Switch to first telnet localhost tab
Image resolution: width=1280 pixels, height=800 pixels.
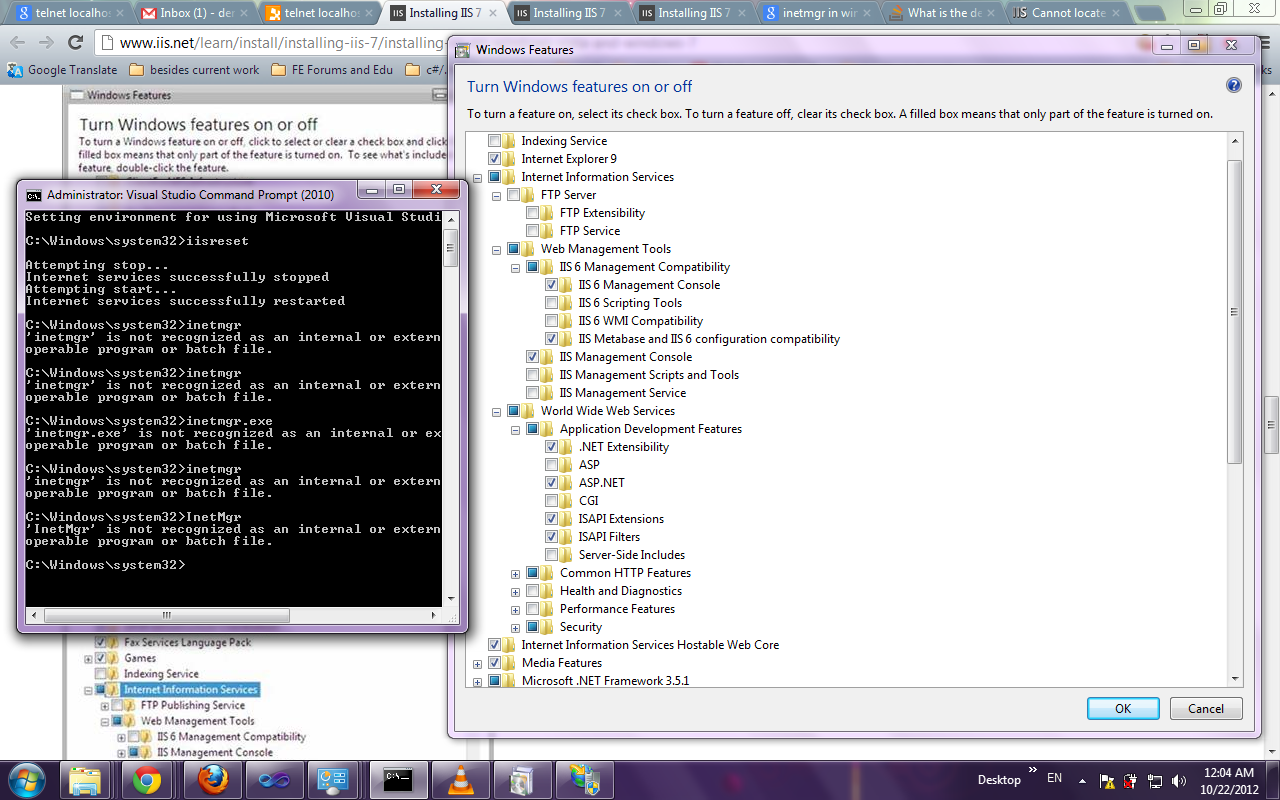70,13
